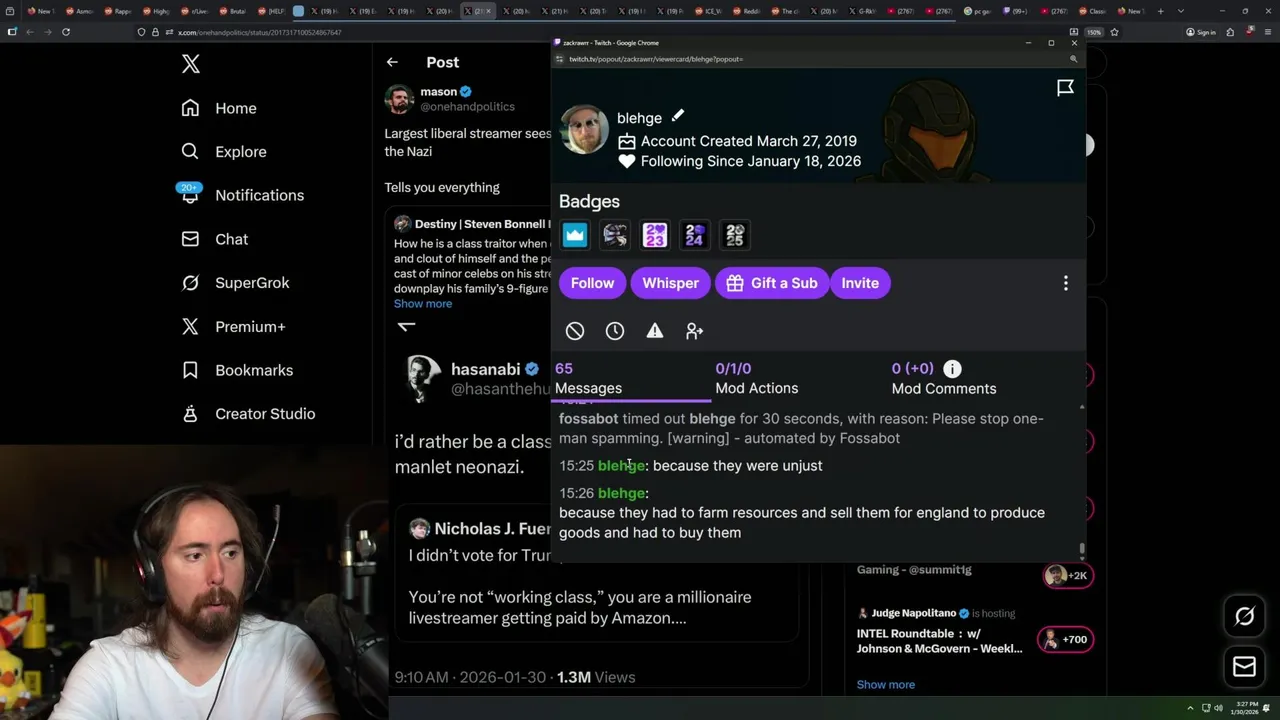Click the flag icon on the viewer card

point(1065,88)
